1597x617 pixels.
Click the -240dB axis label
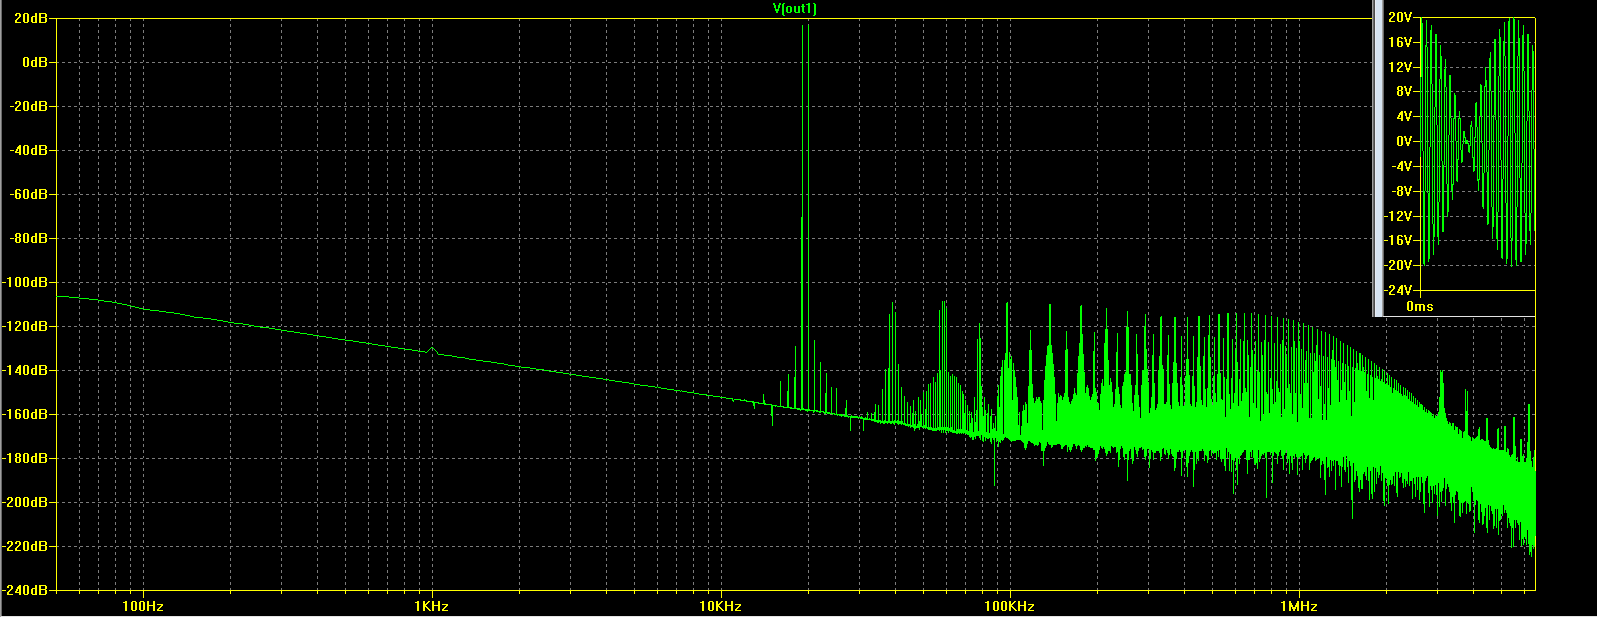pyautogui.click(x=26, y=590)
